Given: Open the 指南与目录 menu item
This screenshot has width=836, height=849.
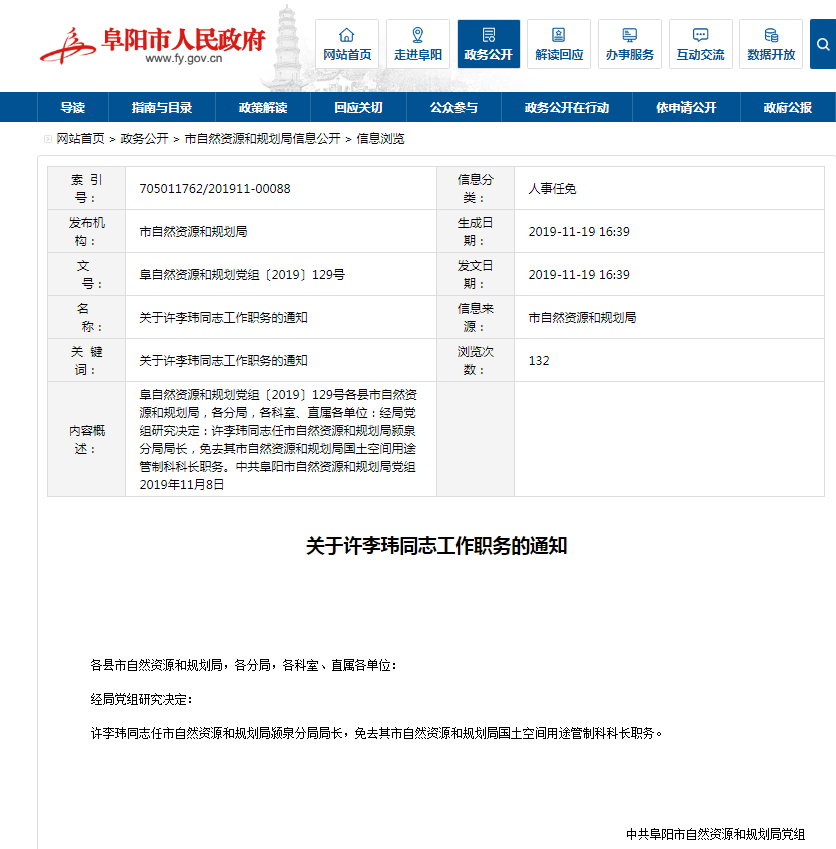Looking at the screenshot, I should (162, 107).
